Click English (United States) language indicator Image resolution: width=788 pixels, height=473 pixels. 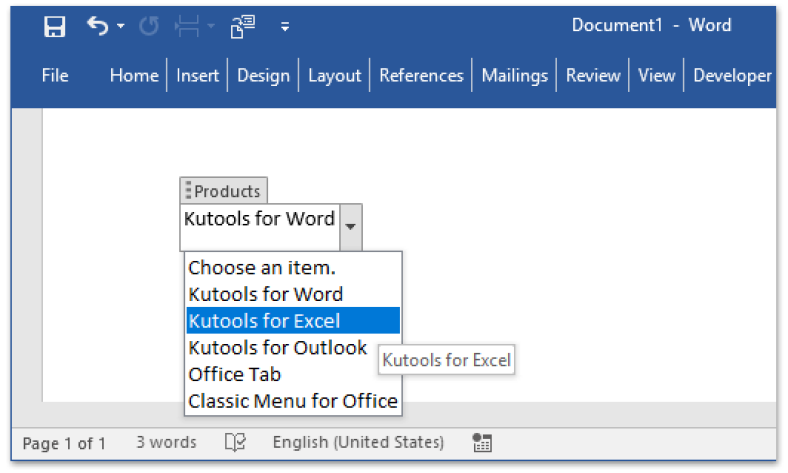358,442
